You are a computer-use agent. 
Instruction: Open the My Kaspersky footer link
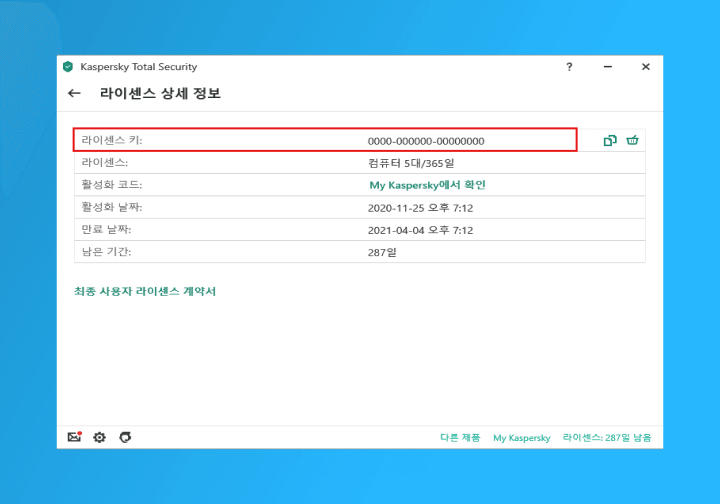521,438
